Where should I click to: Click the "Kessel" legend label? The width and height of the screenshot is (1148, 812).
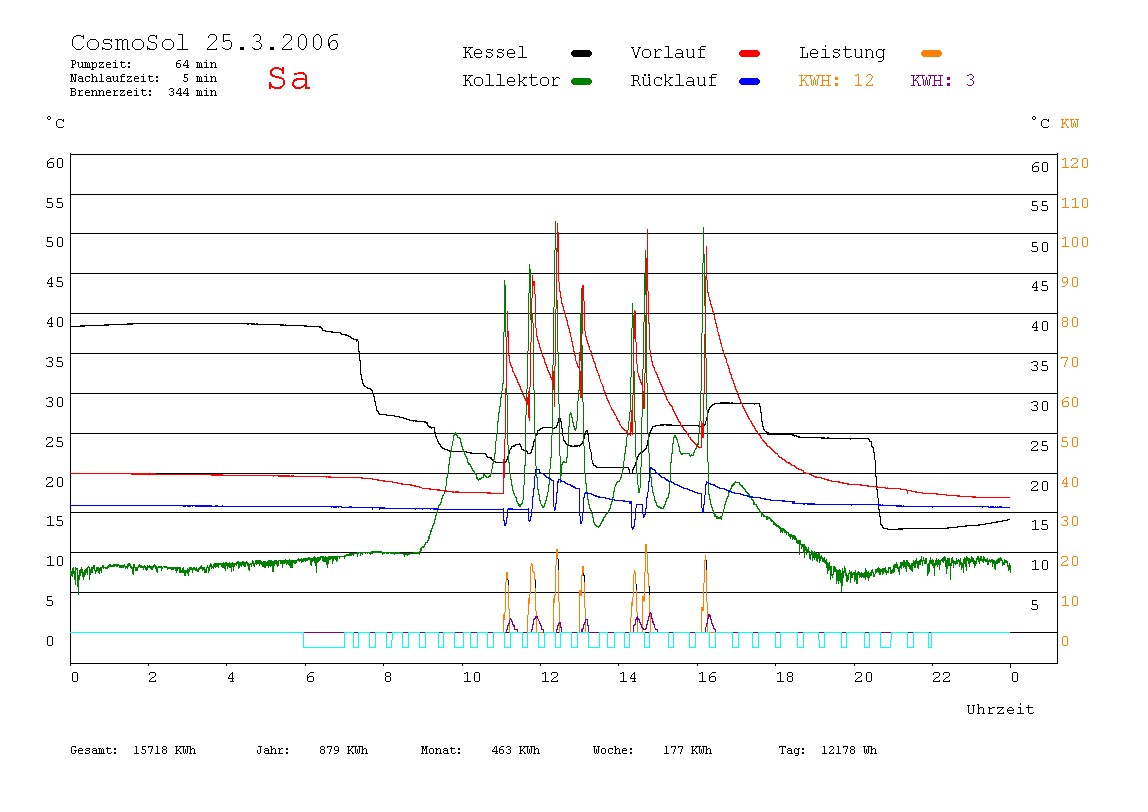pos(495,53)
